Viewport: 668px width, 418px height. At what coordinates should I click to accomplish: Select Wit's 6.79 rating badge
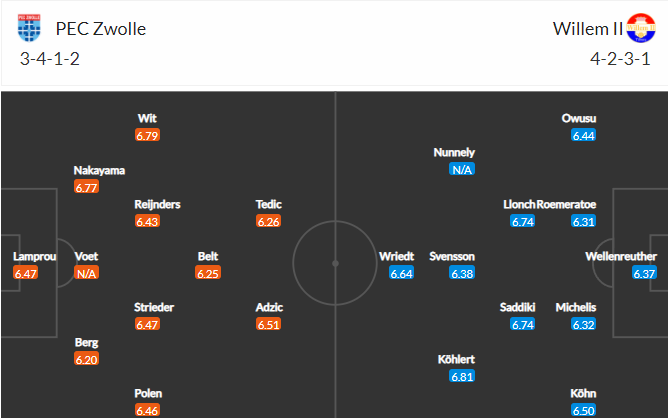(147, 135)
